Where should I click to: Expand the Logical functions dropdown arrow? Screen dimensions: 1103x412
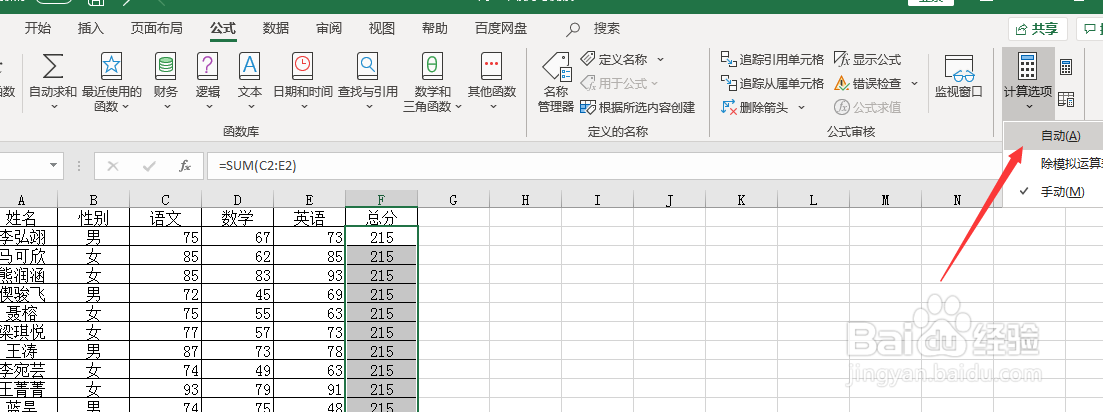click(209, 107)
